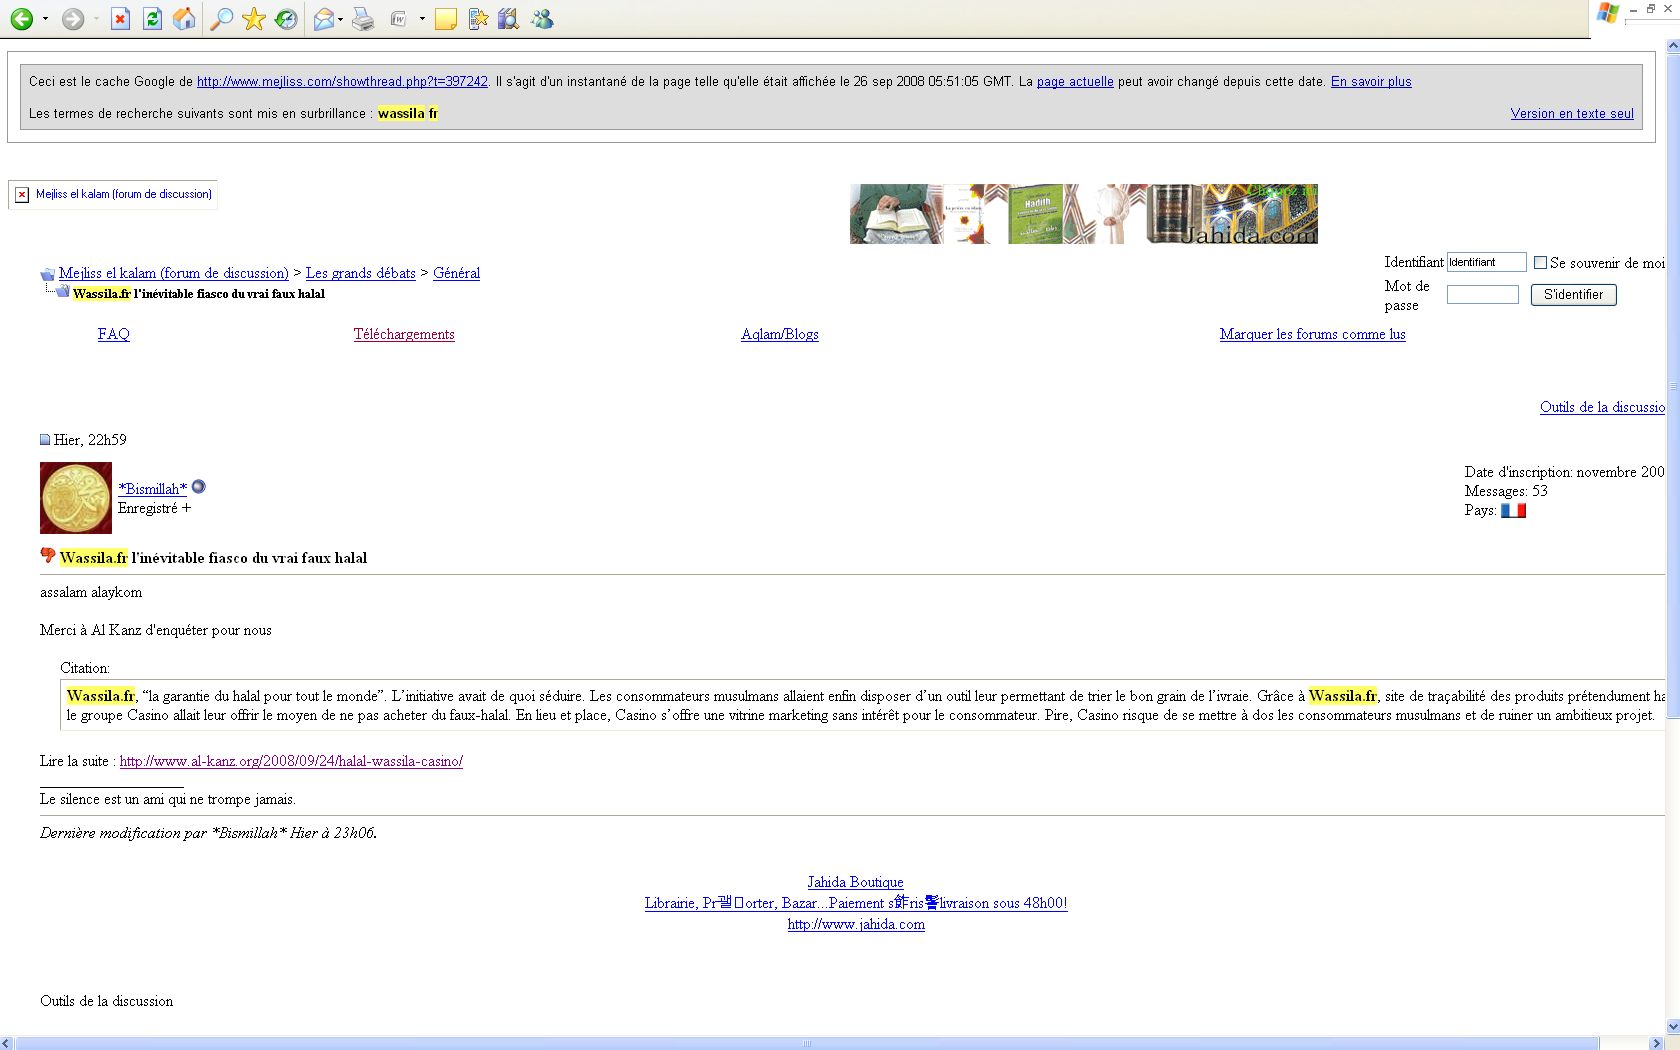Click the forum folder icon beside the breadcrumb
The image size is (1680, 1050).
(47, 274)
